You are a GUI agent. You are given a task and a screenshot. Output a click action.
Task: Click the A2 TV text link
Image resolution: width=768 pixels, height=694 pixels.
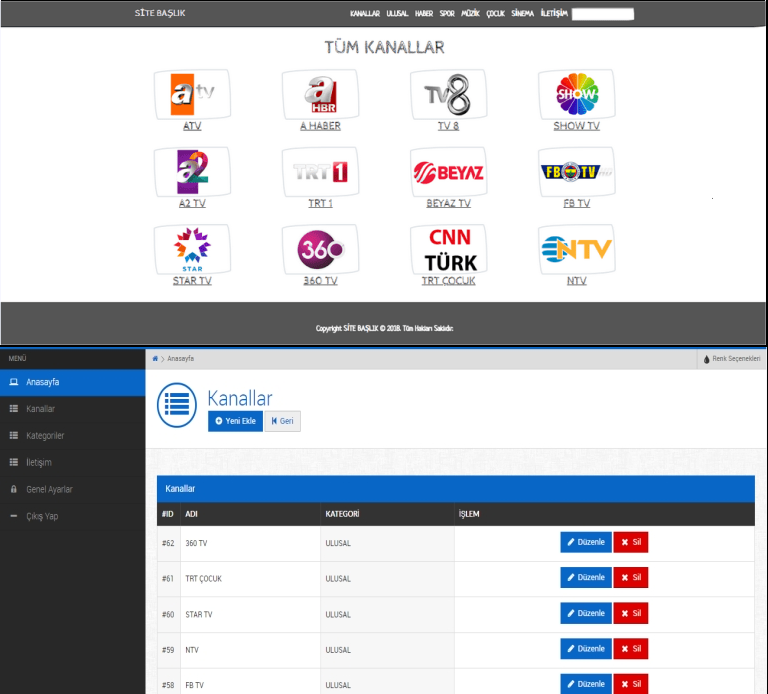pyautogui.click(x=192, y=203)
